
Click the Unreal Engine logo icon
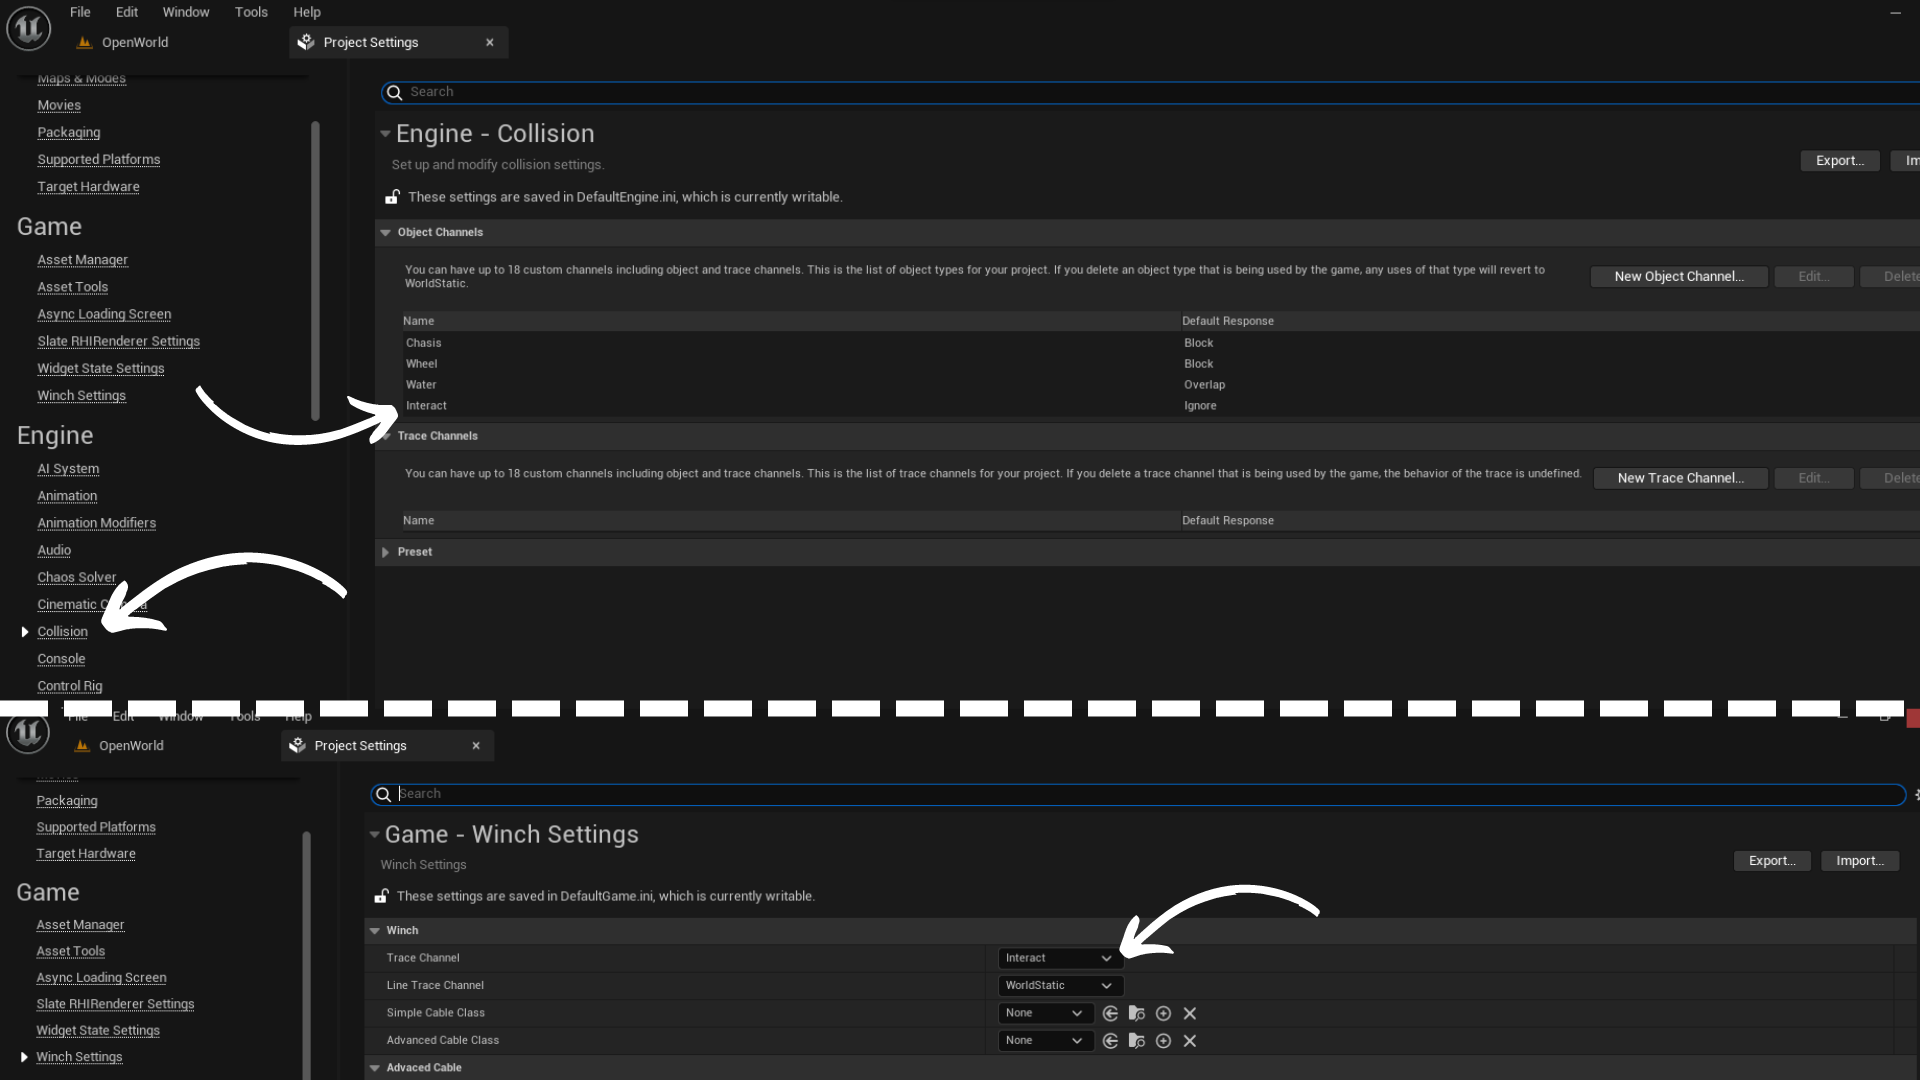(28, 28)
